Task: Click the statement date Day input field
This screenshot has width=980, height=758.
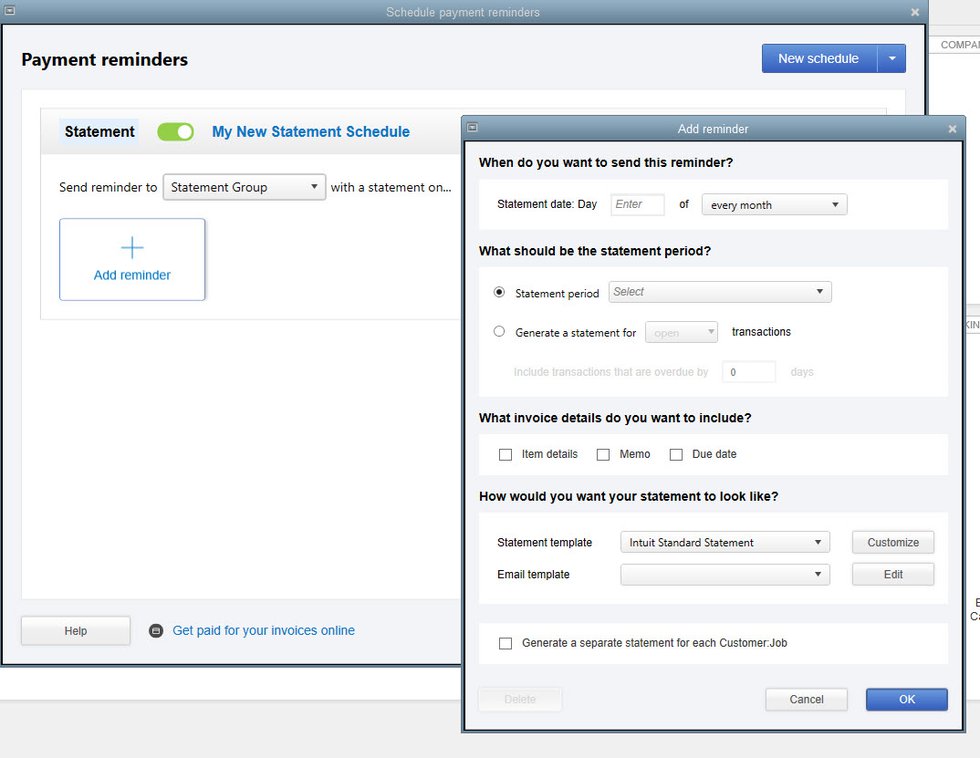Action: (637, 204)
